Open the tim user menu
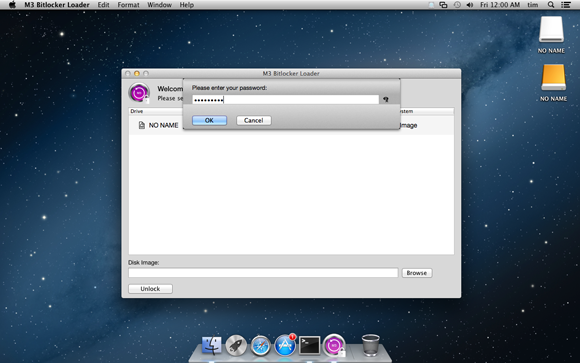Image resolution: width=580 pixels, height=363 pixels. (x=533, y=5)
